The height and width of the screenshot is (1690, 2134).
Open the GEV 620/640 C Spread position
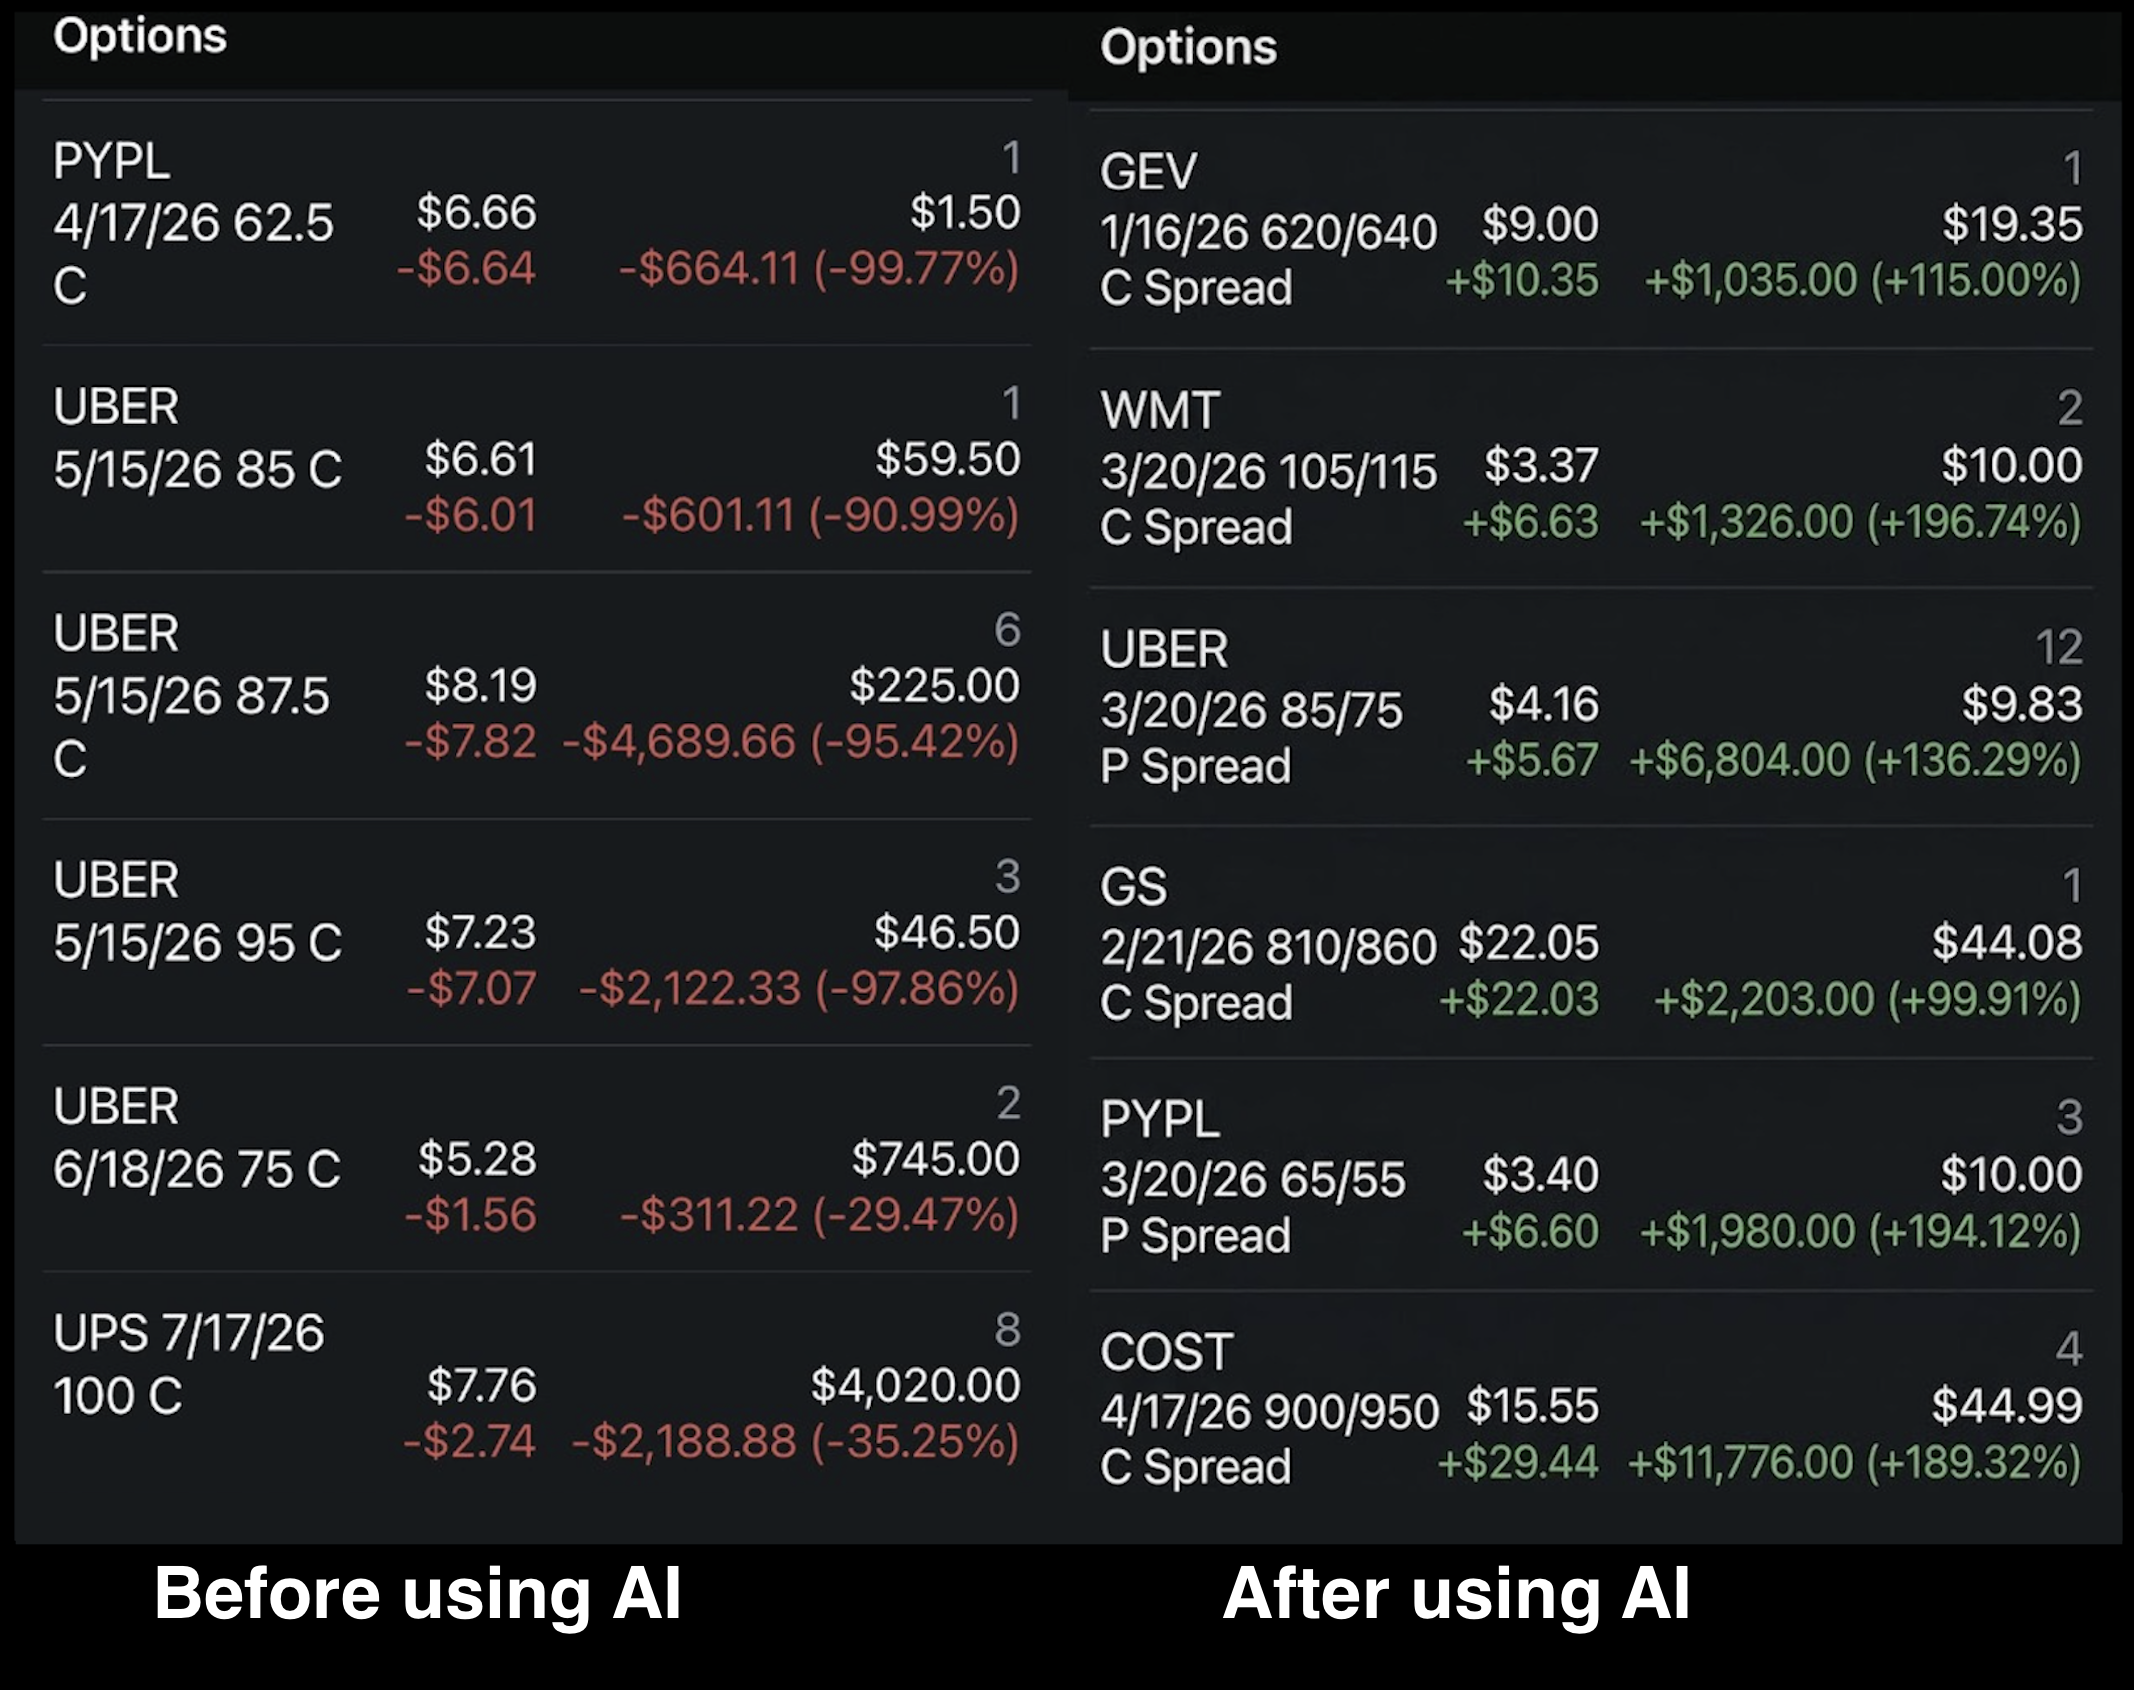(x=1500, y=230)
